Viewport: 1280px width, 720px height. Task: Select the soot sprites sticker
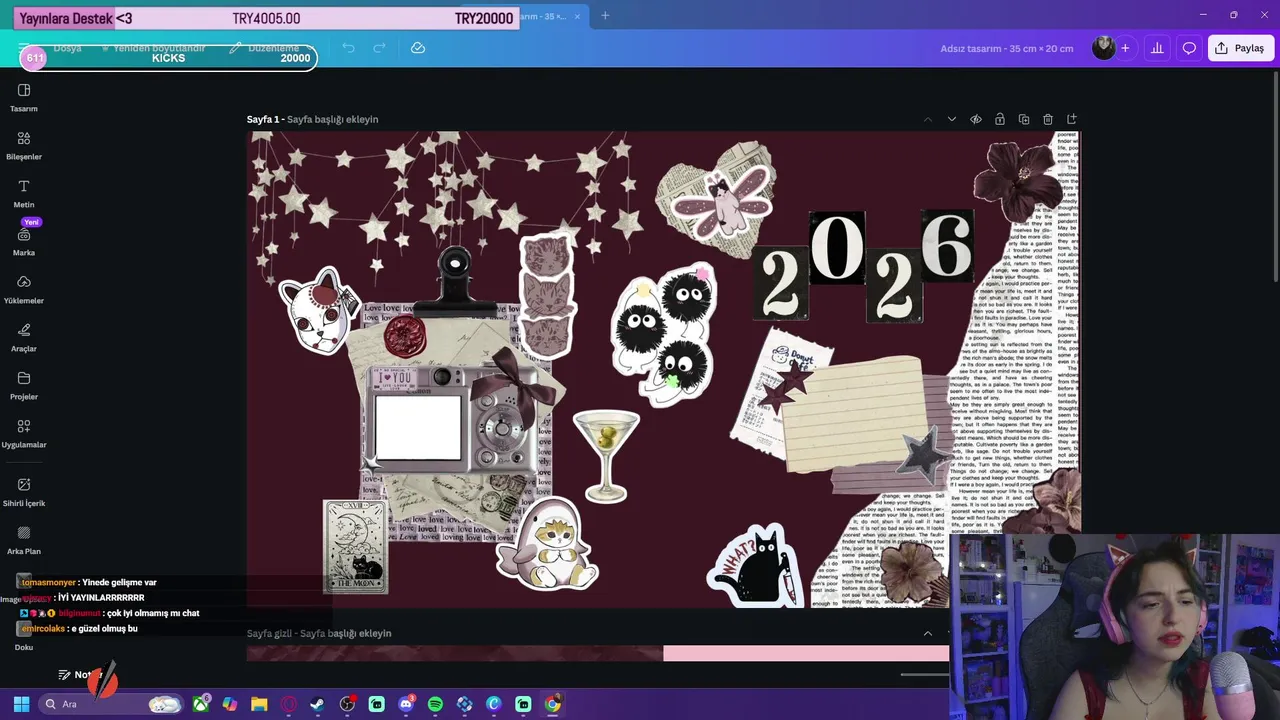click(664, 334)
